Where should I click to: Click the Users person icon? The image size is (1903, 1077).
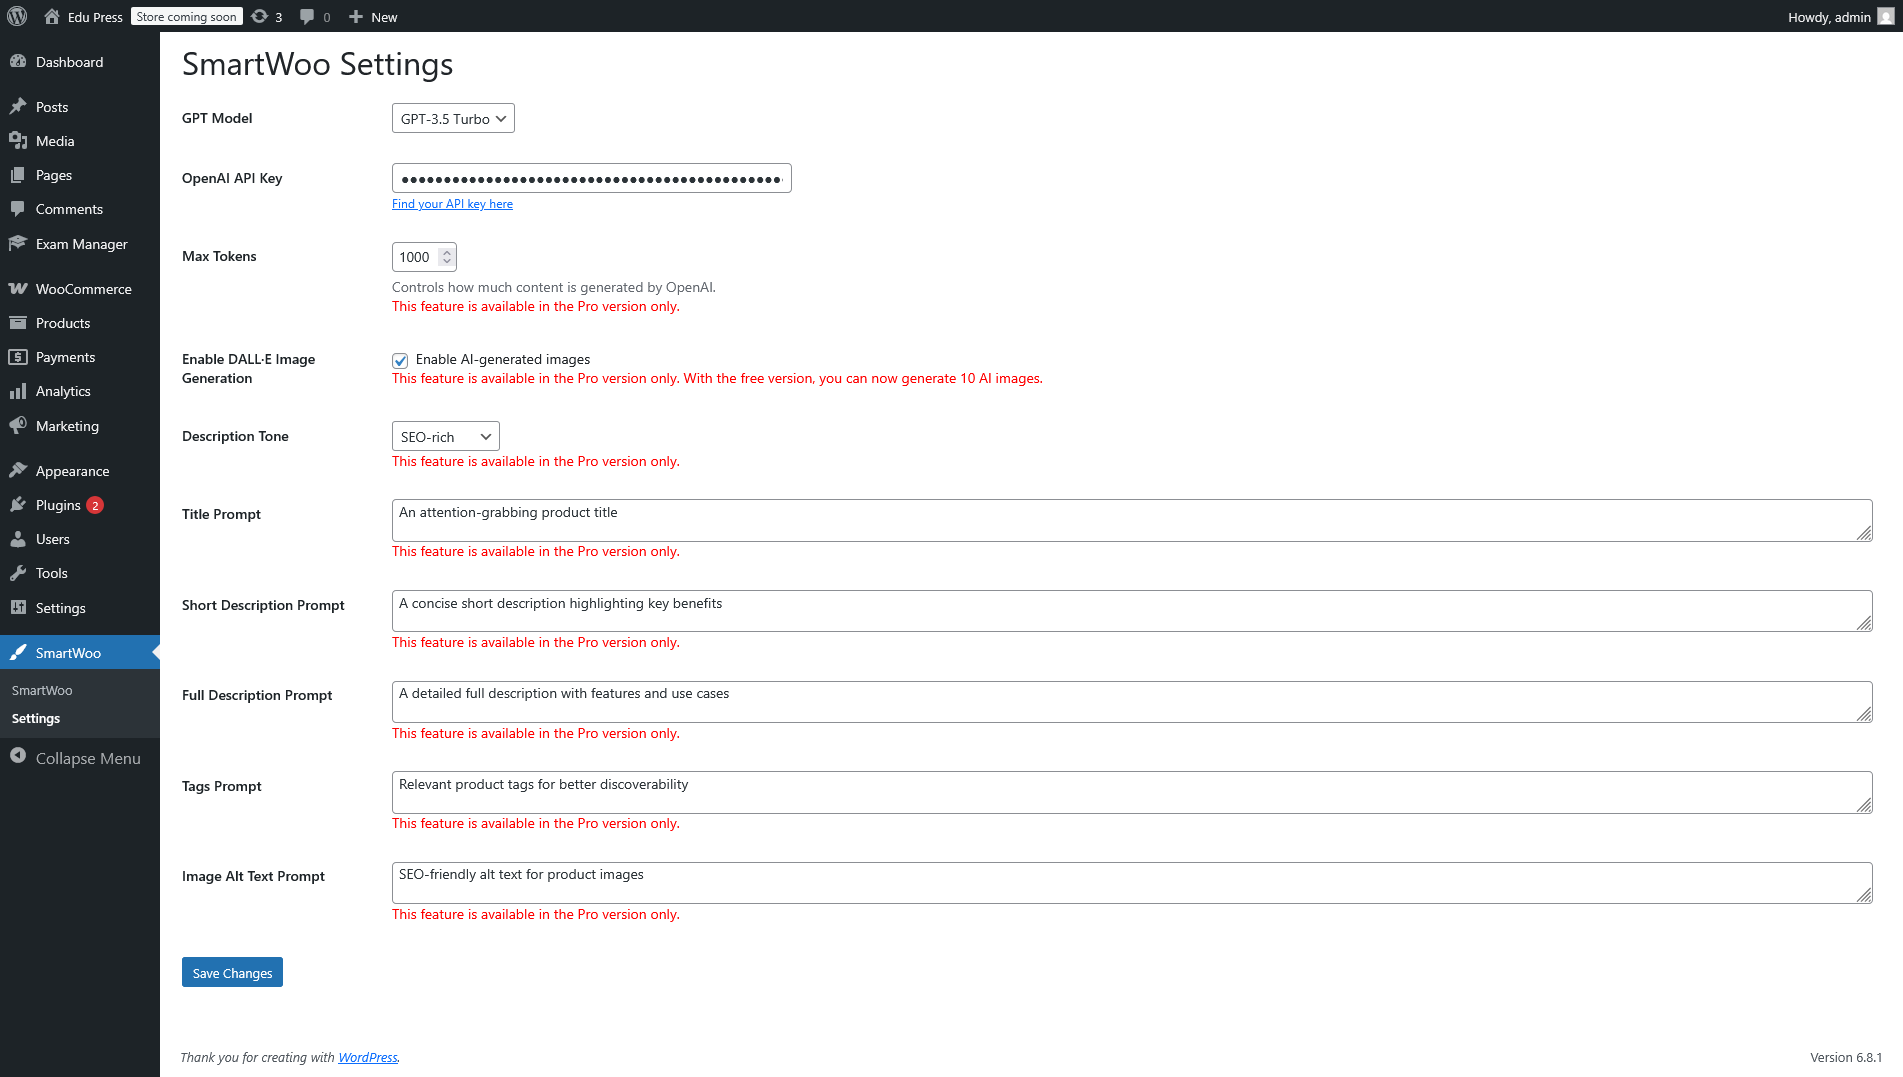pyautogui.click(x=18, y=538)
